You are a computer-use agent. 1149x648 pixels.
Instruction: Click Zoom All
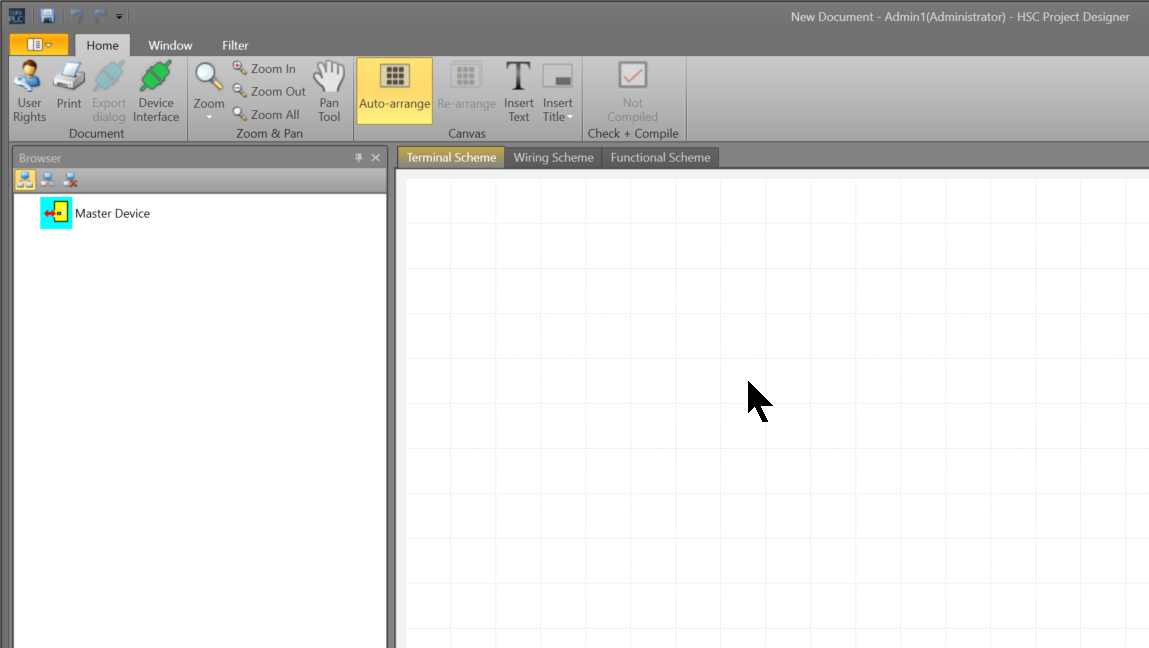266,114
